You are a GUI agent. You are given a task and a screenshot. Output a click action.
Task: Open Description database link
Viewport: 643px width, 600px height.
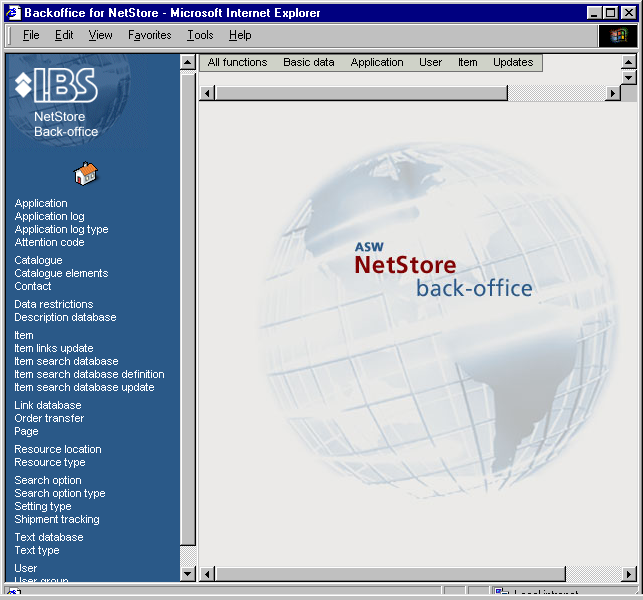click(x=65, y=317)
